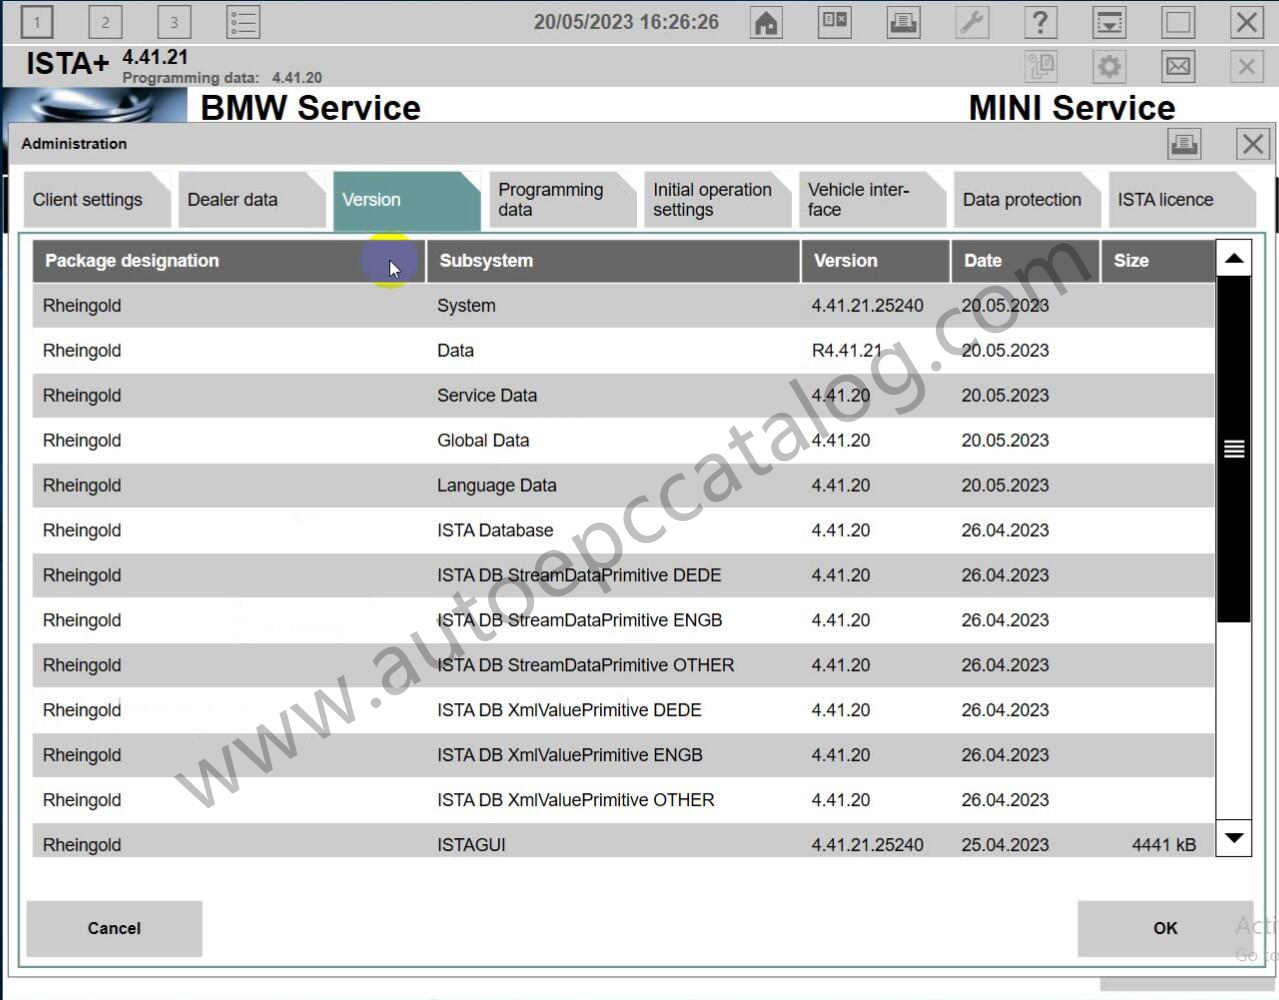1279x1000 pixels.
Task: Open operation tab 3 in top bar
Action: (x=174, y=22)
